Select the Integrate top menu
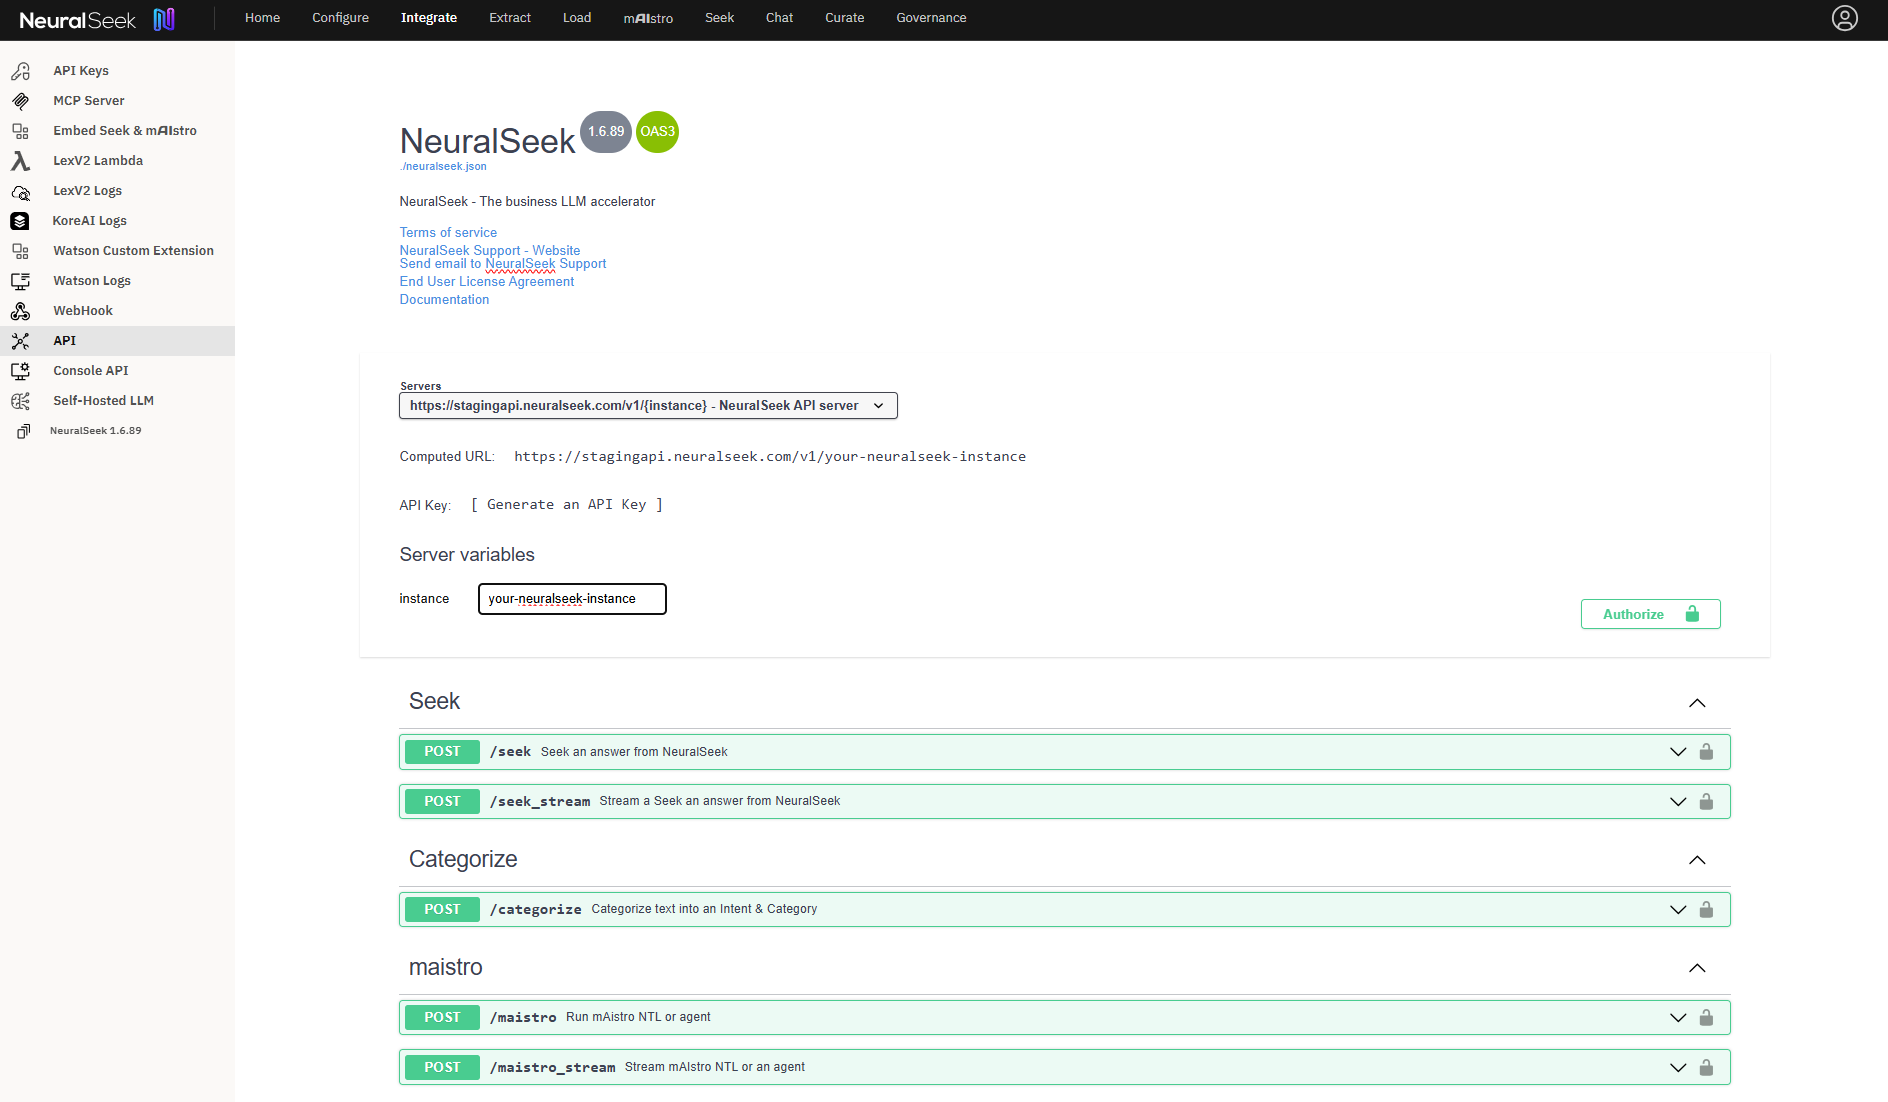The image size is (1888, 1102). (x=429, y=18)
